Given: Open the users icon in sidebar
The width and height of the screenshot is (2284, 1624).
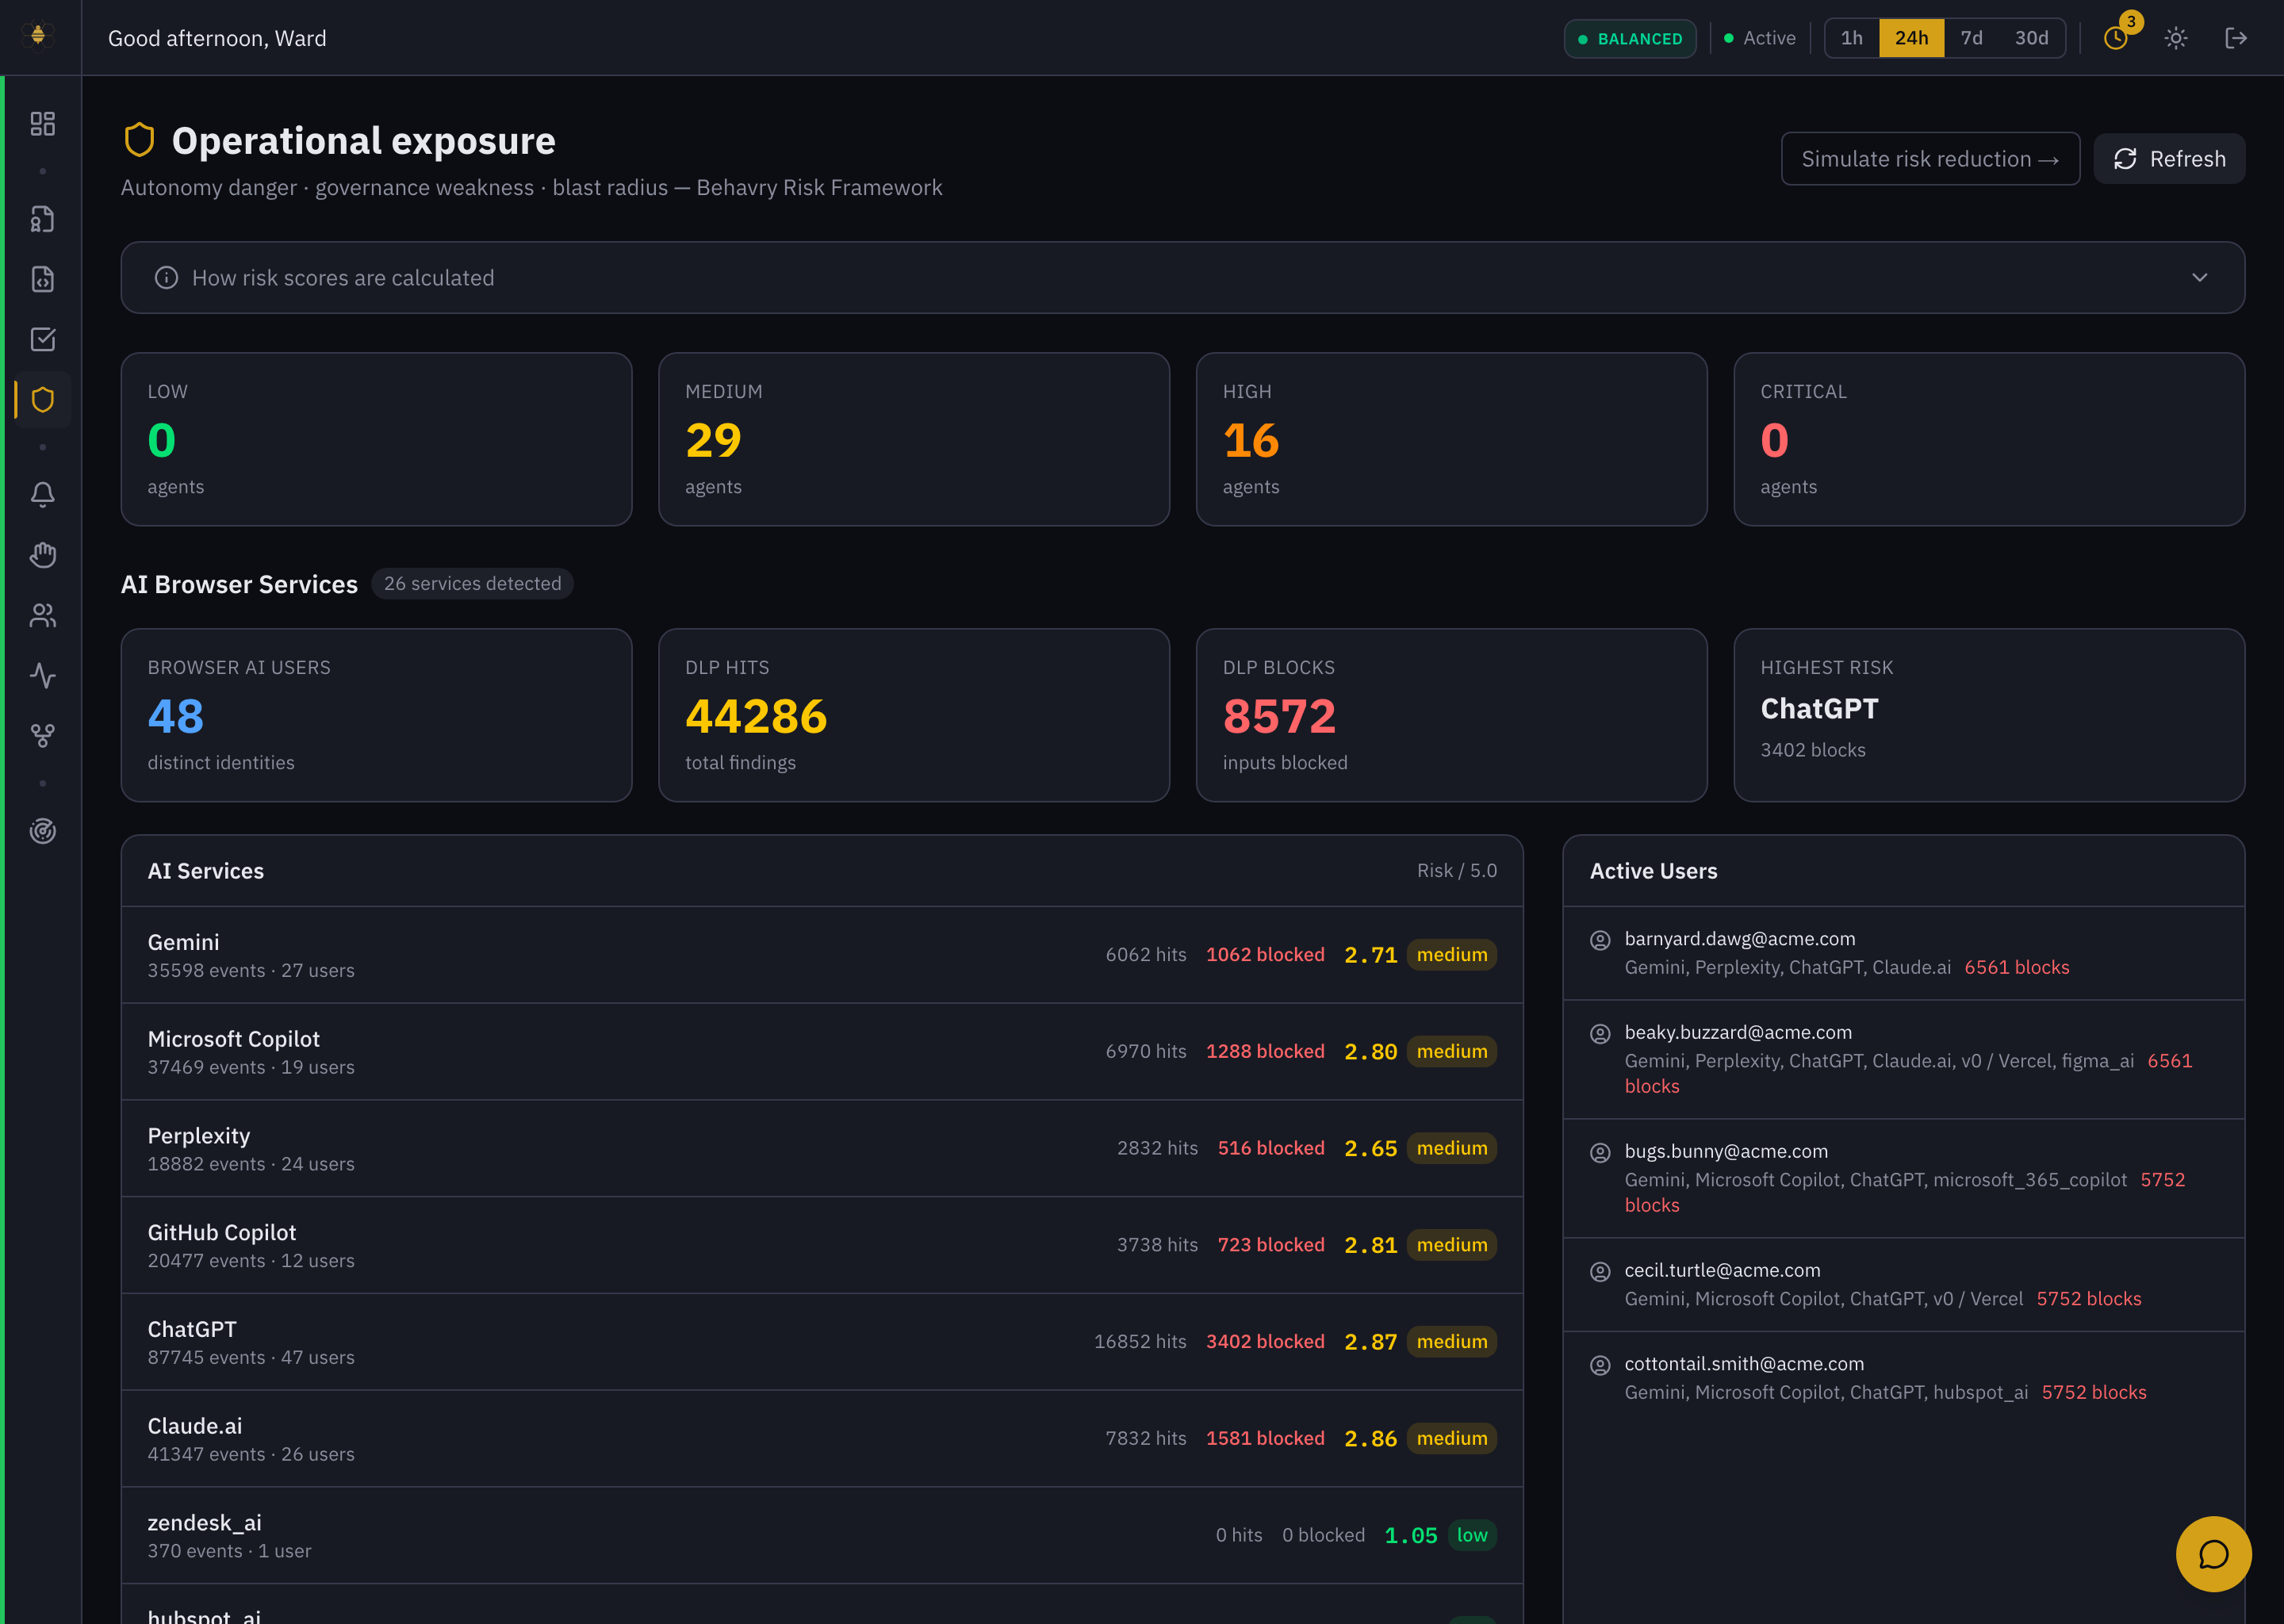Looking at the screenshot, I should tap(42, 615).
